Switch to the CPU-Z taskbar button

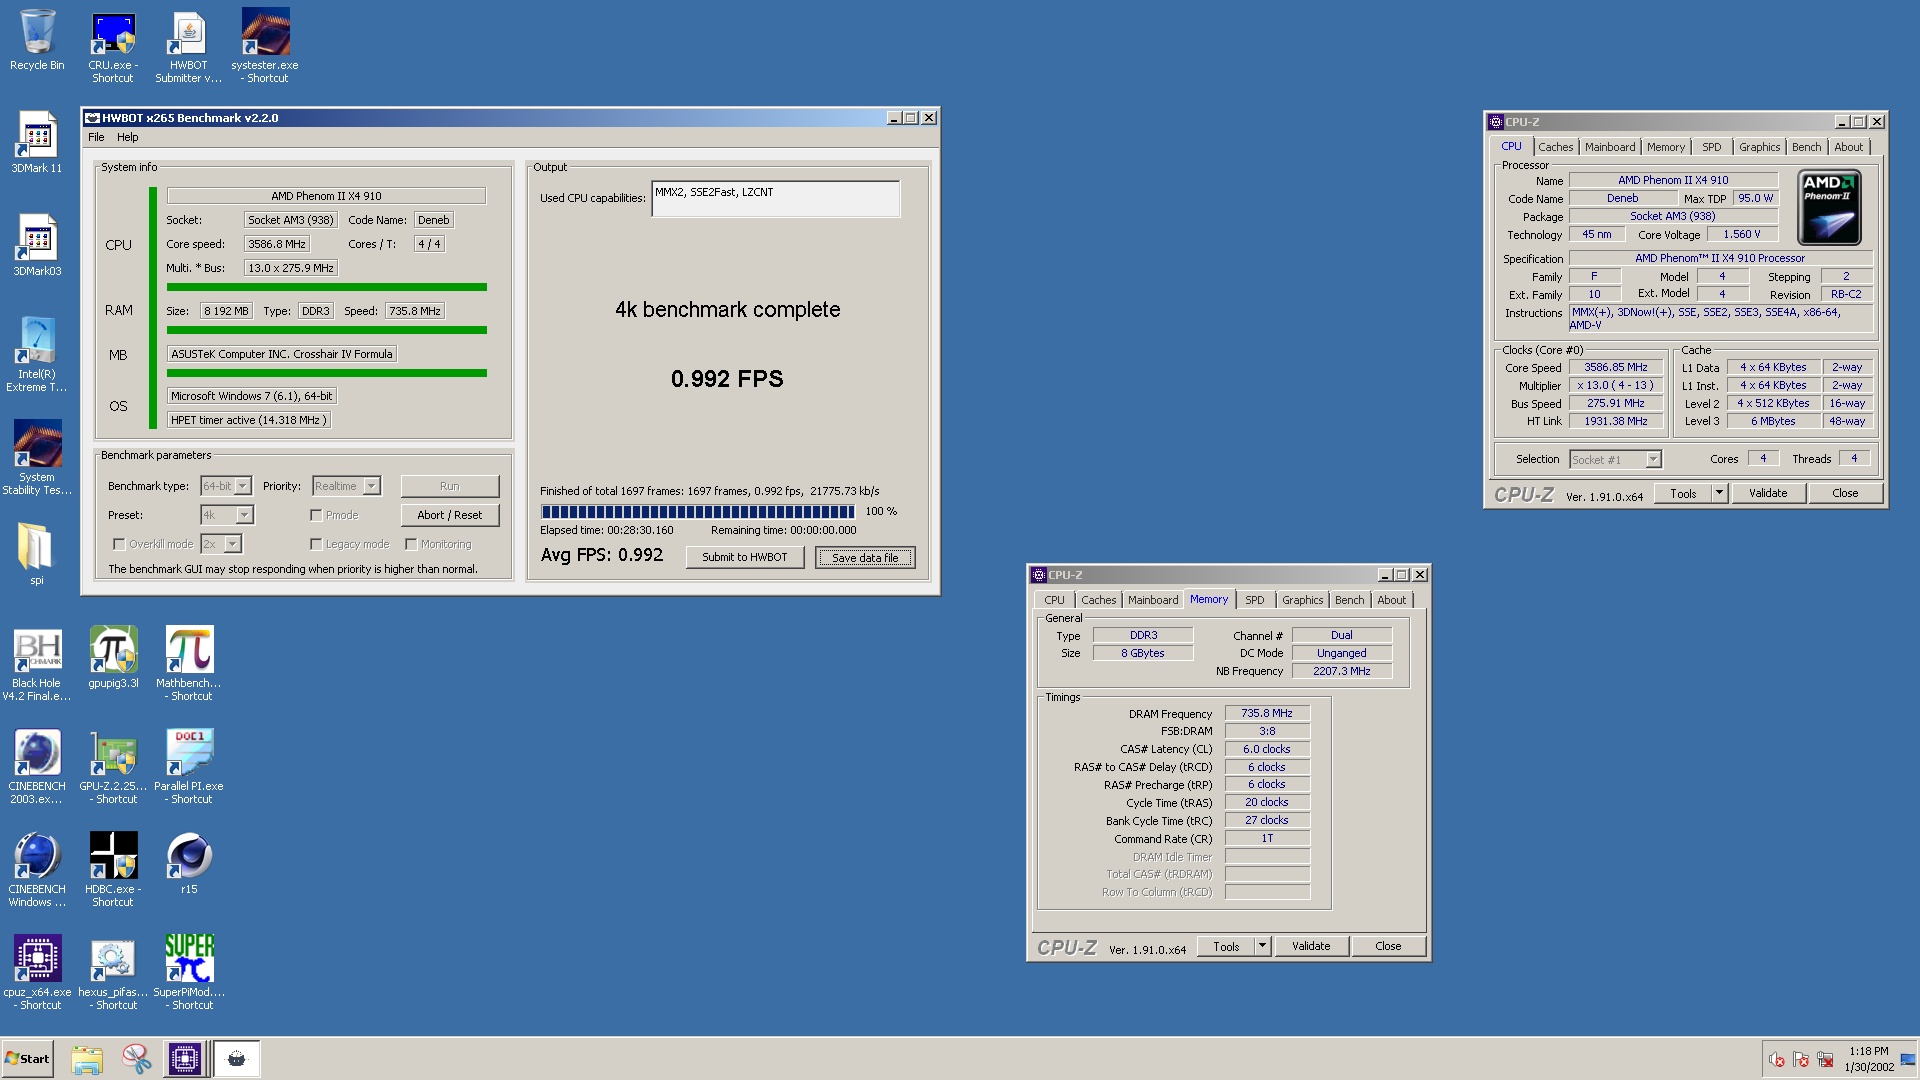pos(185,1059)
